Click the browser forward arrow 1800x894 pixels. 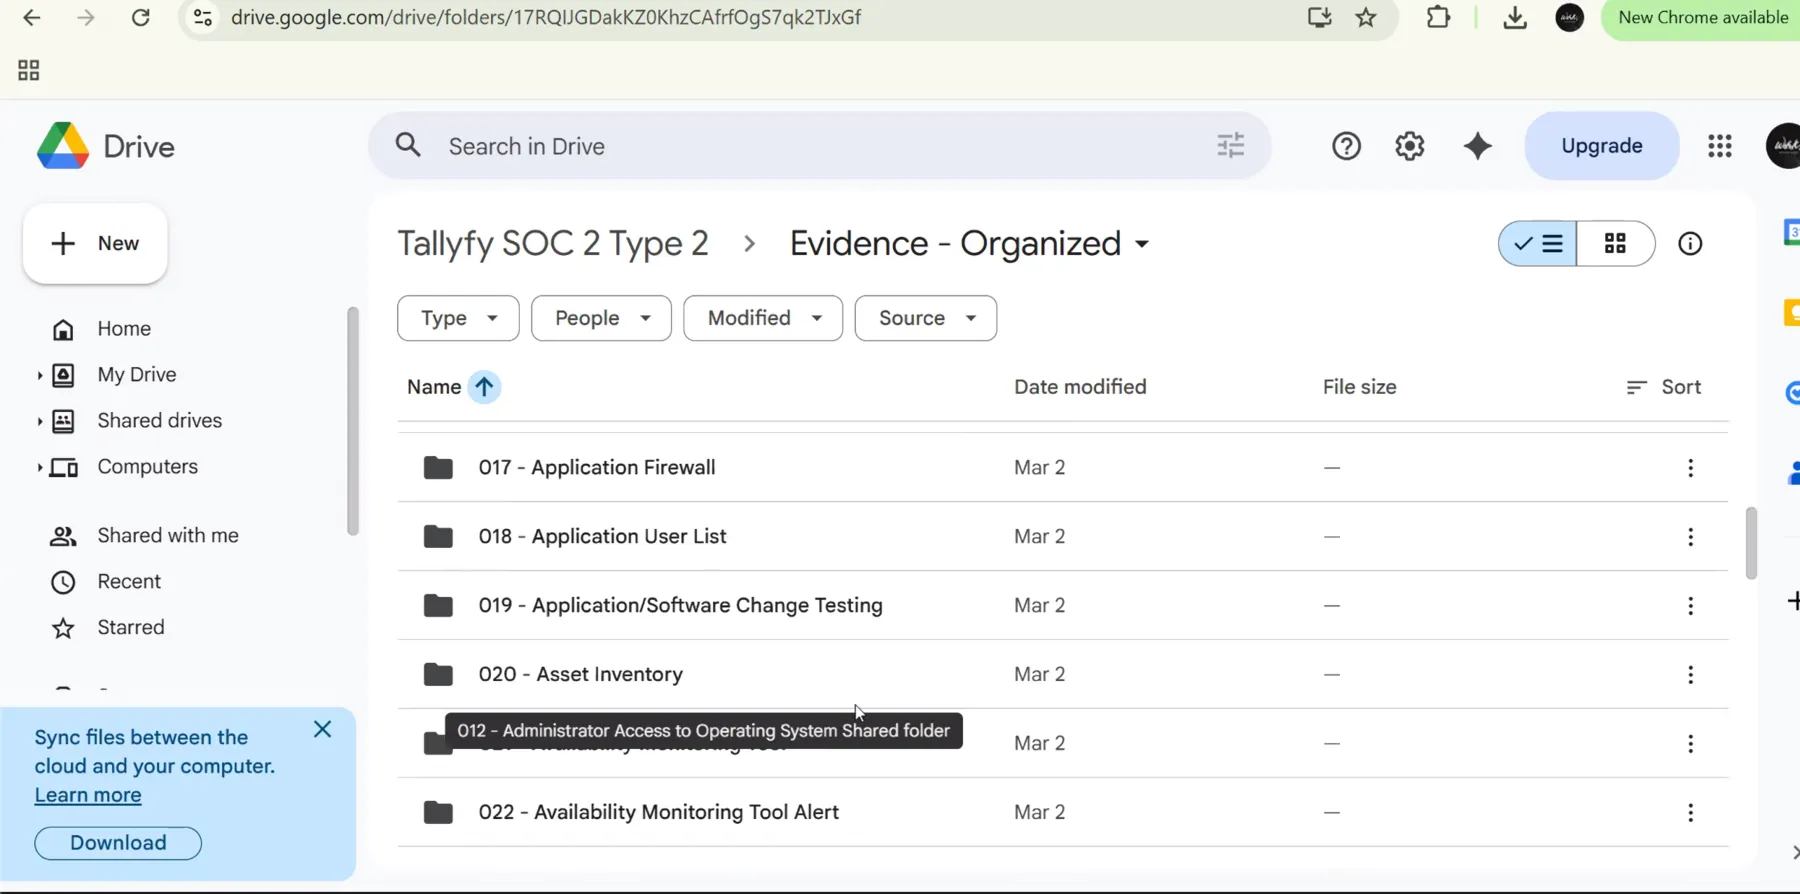click(x=86, y=17)
